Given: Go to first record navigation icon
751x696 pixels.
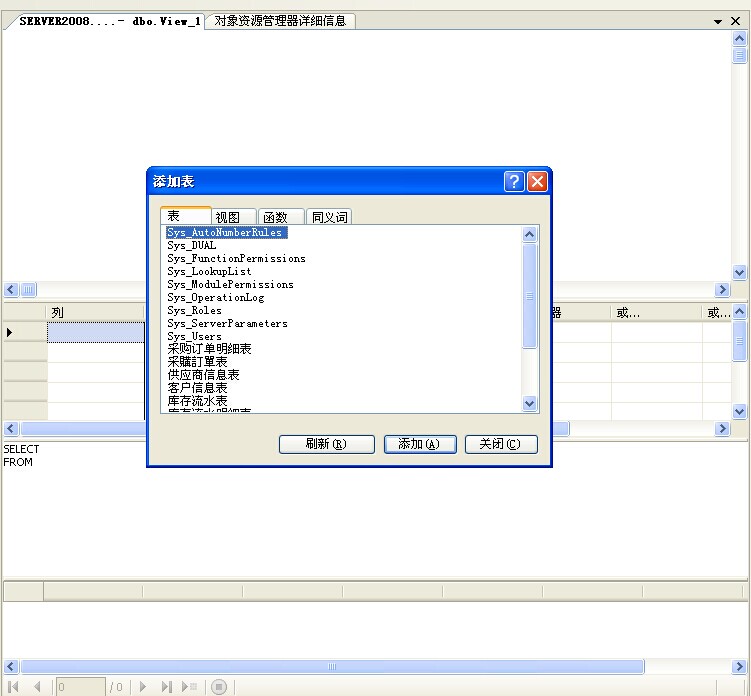Looking at the screenshot, I should click(13, 686).
